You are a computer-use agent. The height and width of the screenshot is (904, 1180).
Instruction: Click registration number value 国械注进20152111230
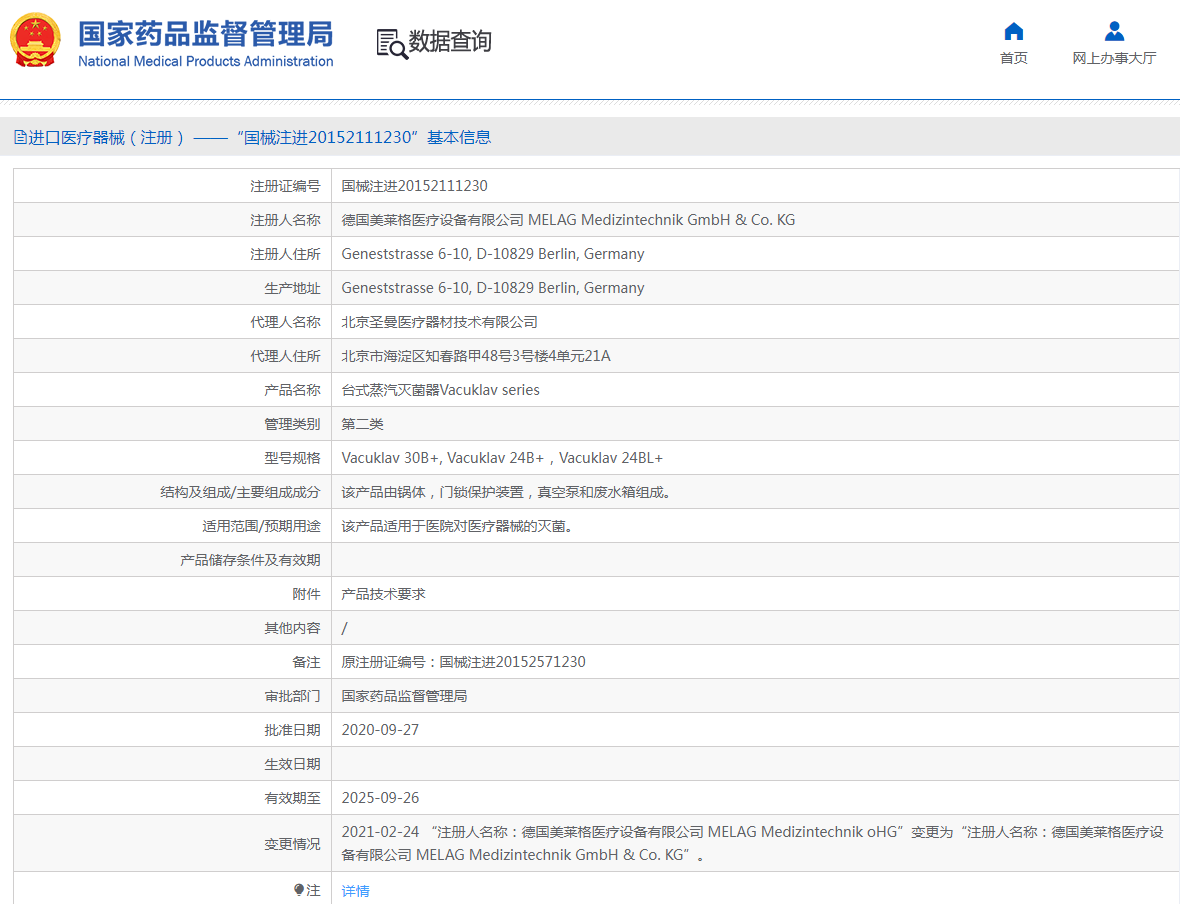(x=414, y=186)
